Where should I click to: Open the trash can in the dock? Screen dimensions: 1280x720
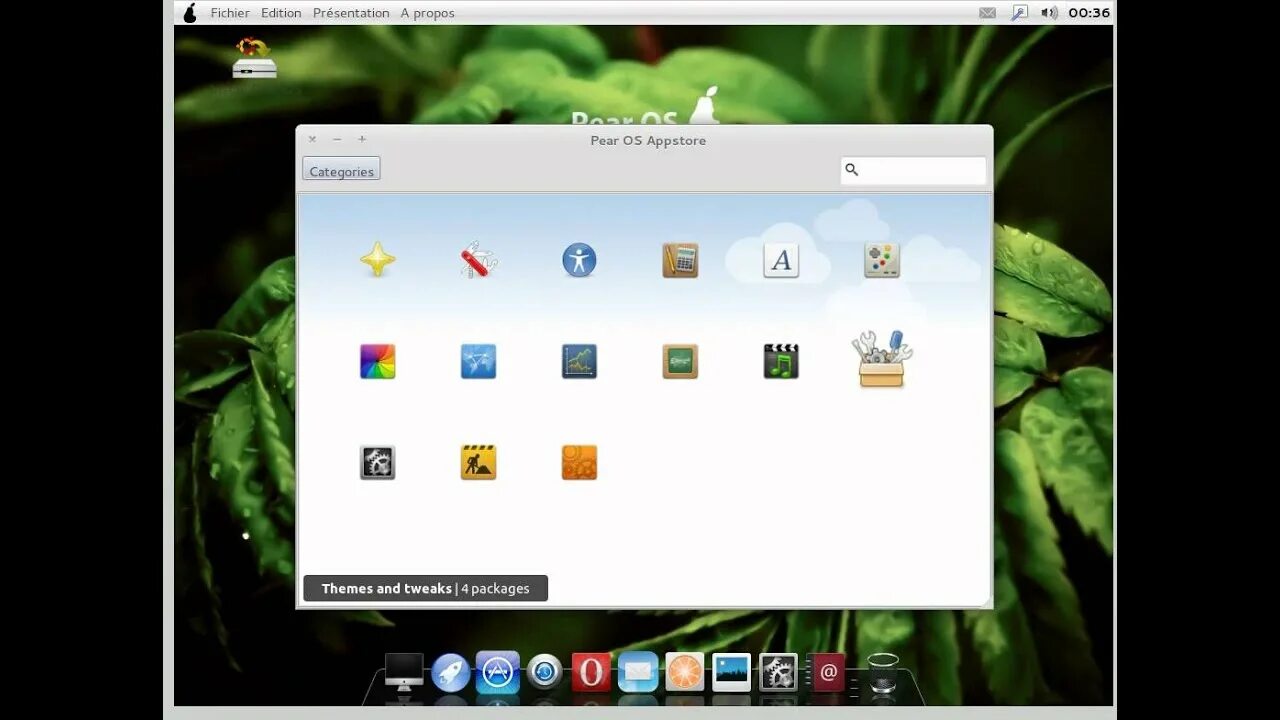click(883, 672)
